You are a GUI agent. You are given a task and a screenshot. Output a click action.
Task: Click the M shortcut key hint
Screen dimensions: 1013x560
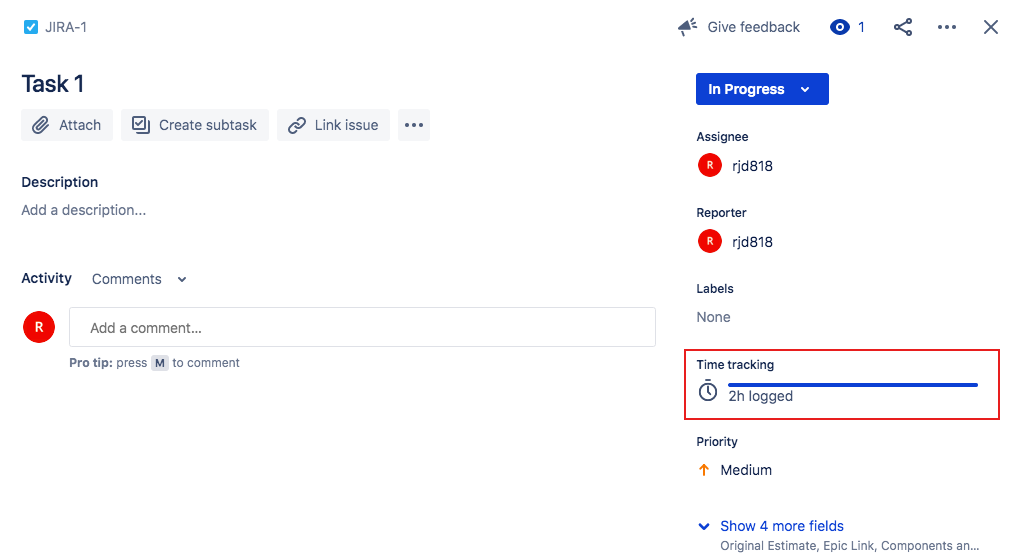pos(160,363)
